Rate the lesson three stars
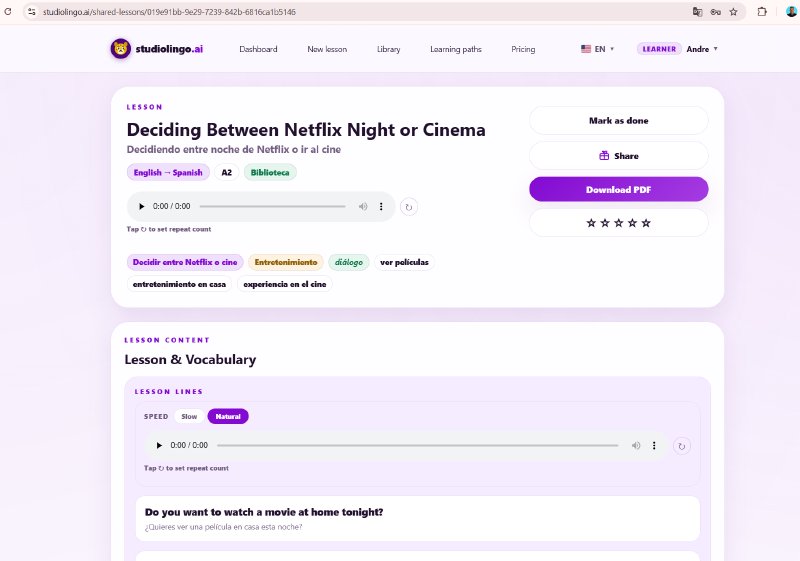 tap(618, 223)
